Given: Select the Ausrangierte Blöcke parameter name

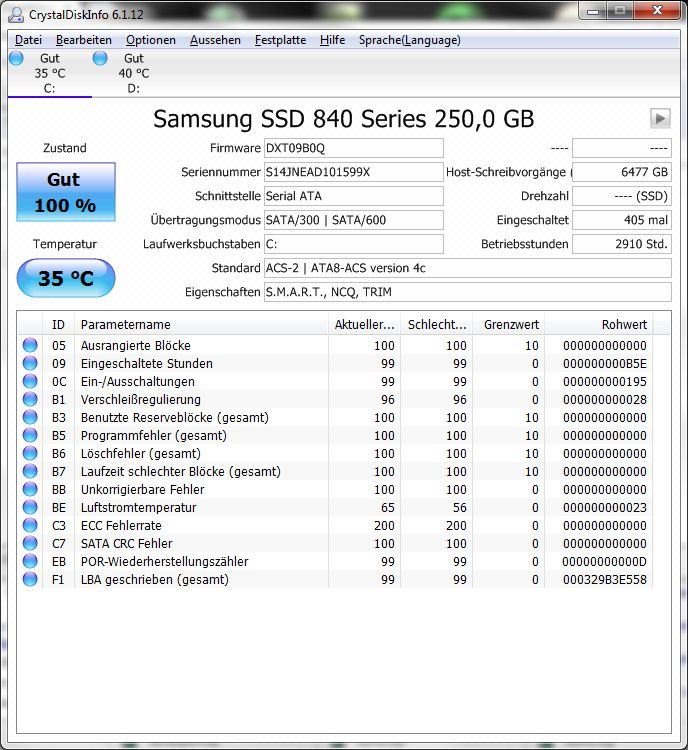Looking at the screenshot, I should point(135,345).
